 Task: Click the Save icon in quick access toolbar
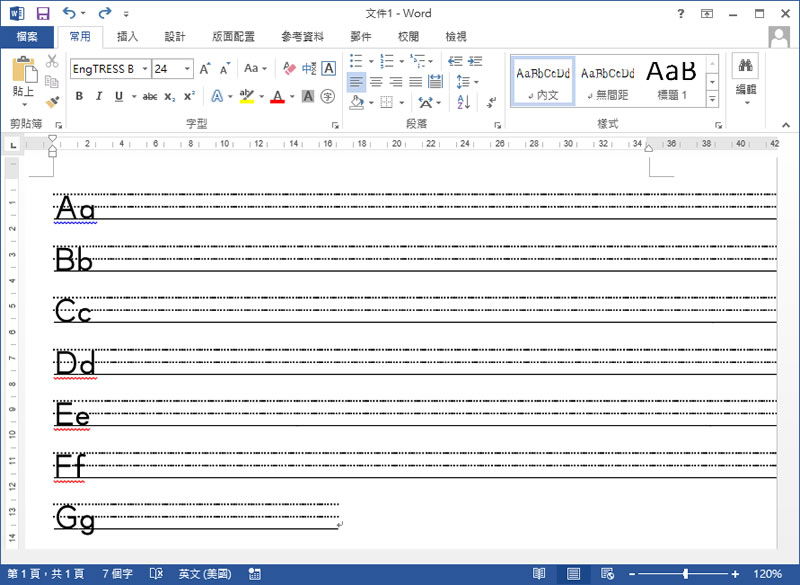(x=42, y=13)
